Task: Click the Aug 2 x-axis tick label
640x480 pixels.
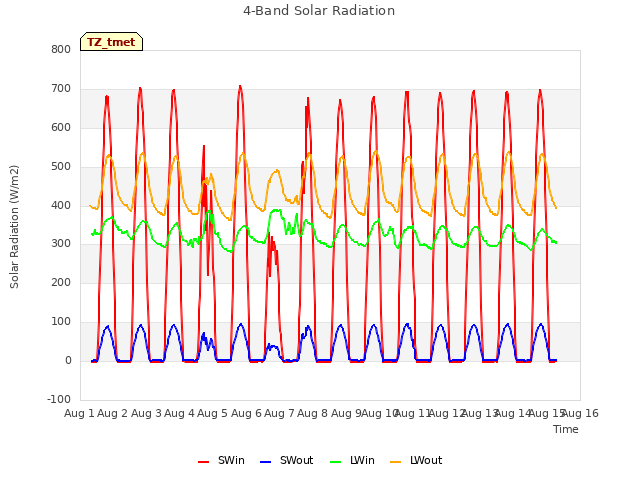Action: 113,413
